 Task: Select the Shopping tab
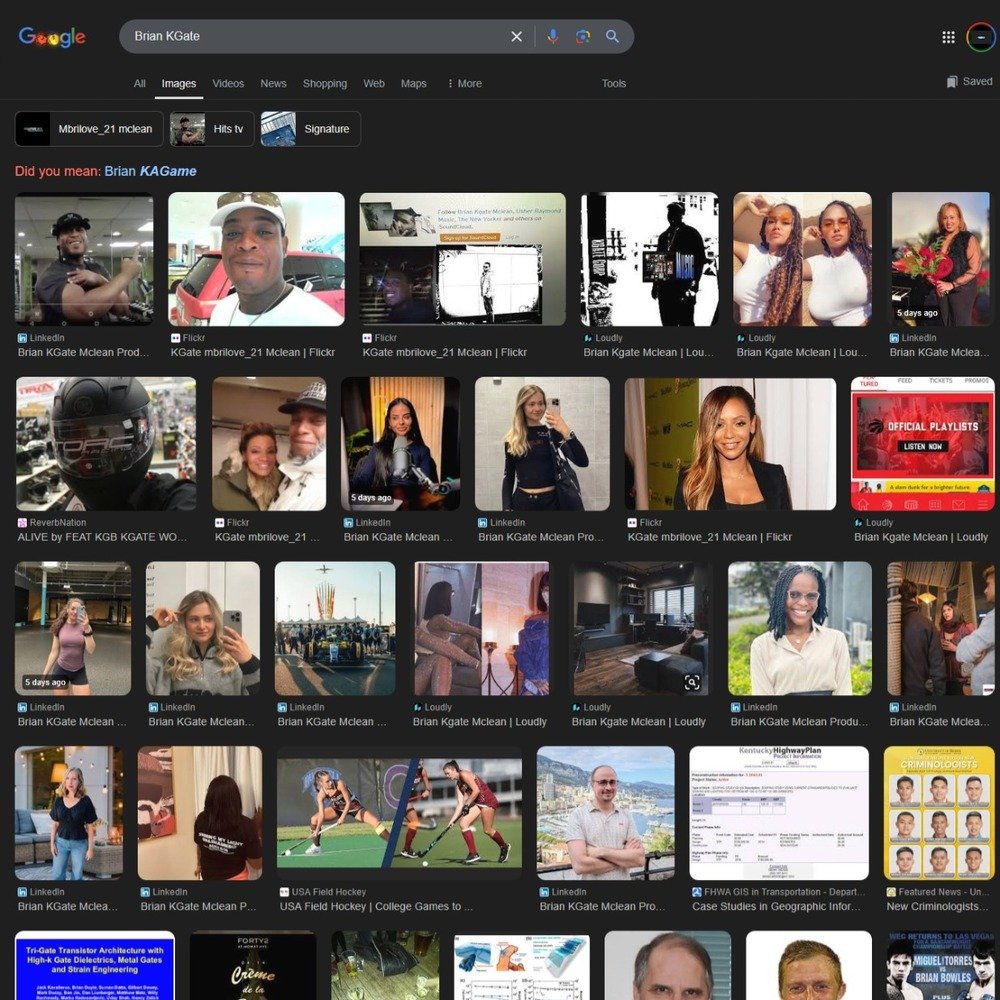[x=325, y=84]
